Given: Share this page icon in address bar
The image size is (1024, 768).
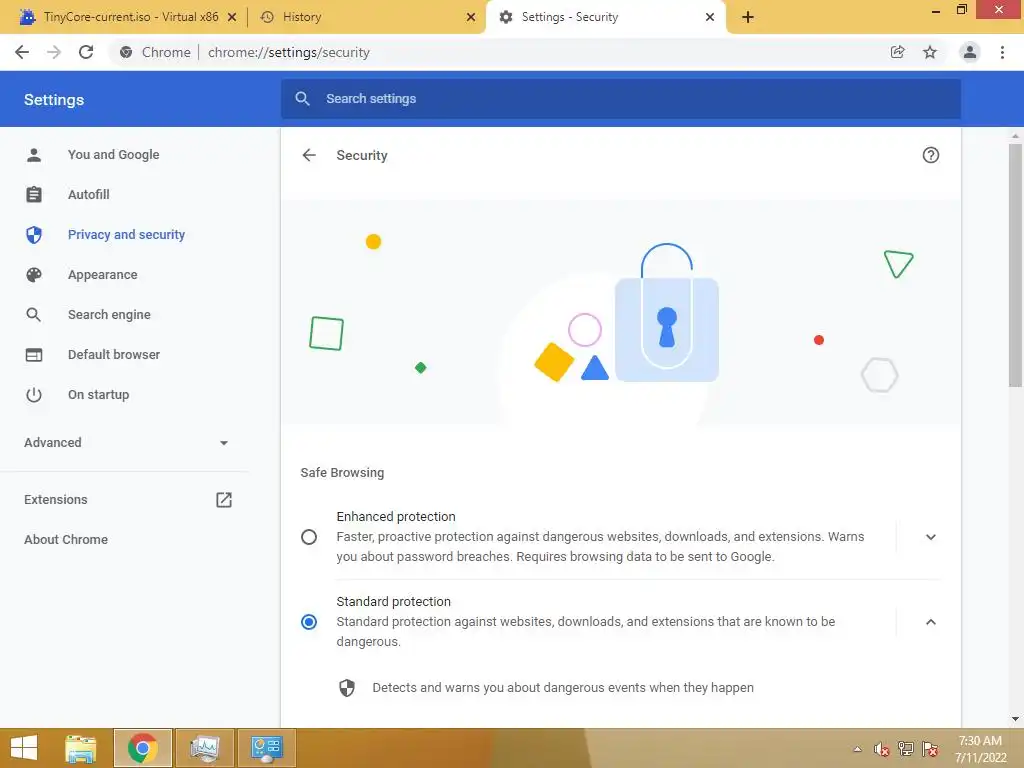Looking at the screenshot, I should [x=898, y=52].
